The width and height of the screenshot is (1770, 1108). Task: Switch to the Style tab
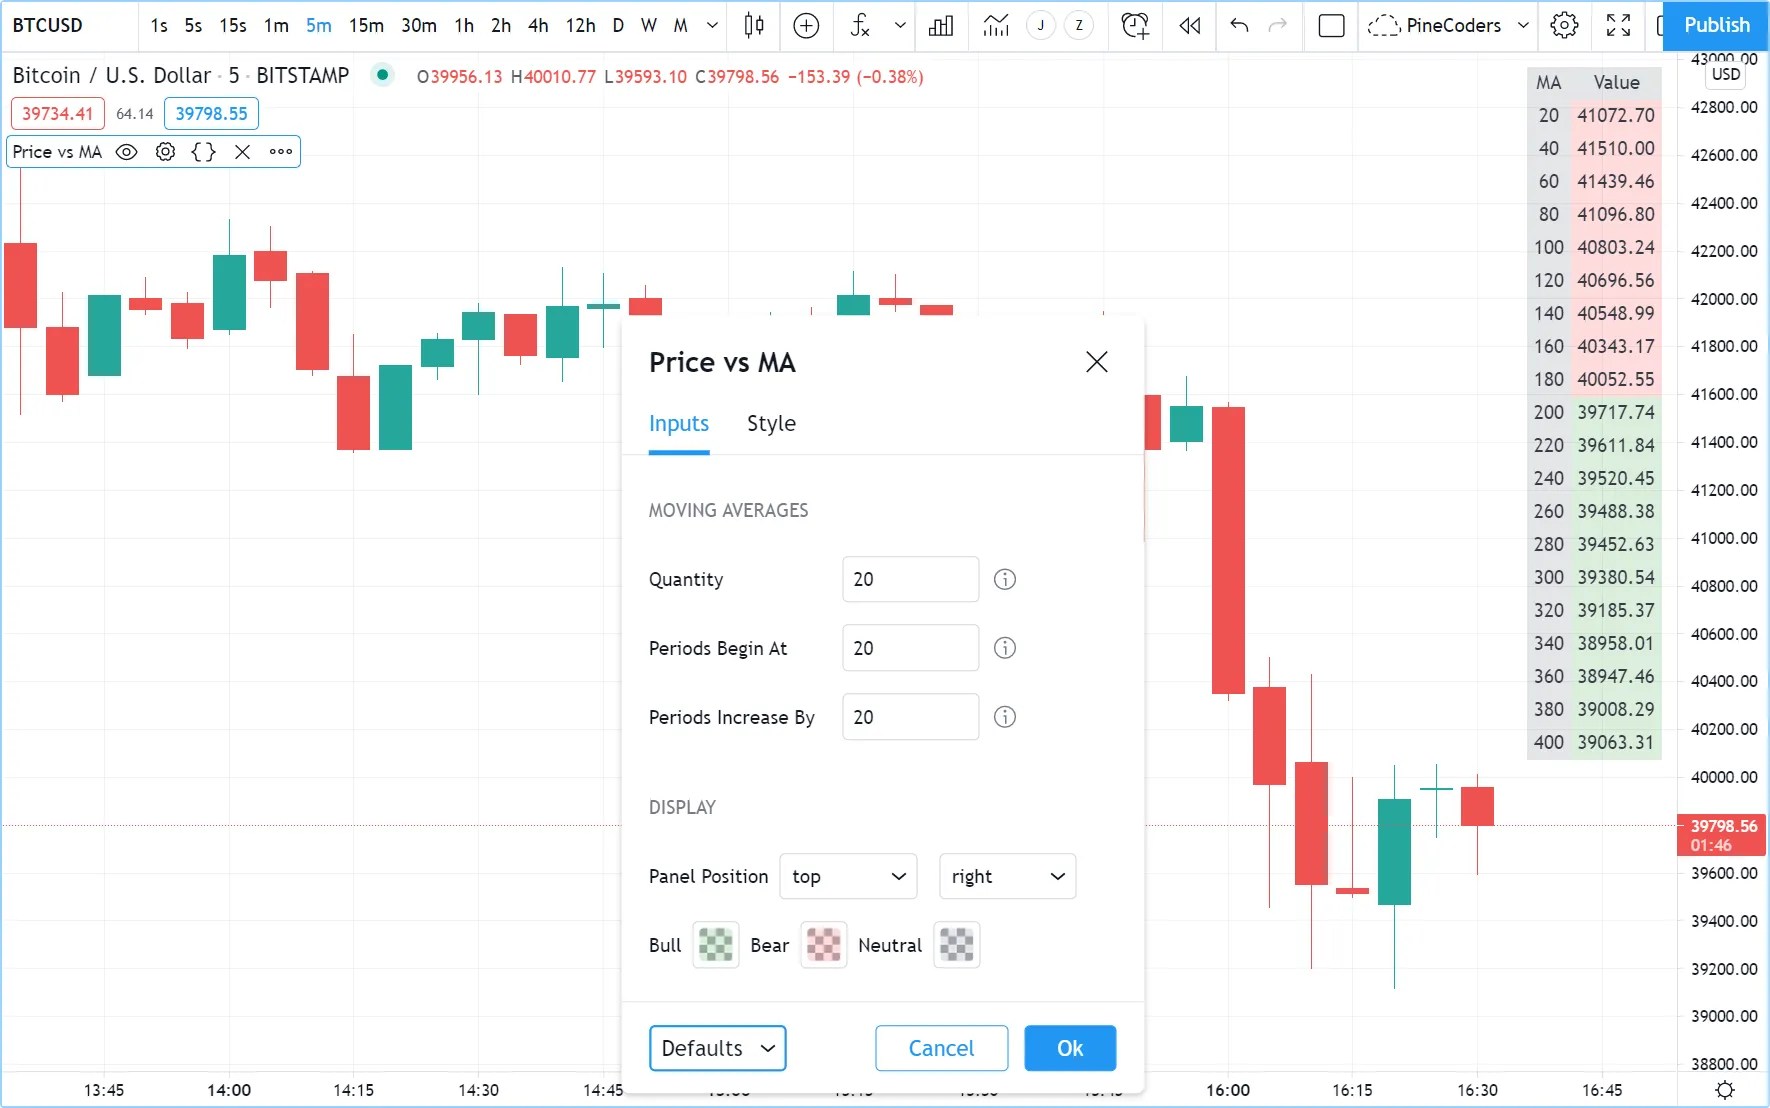771,424
